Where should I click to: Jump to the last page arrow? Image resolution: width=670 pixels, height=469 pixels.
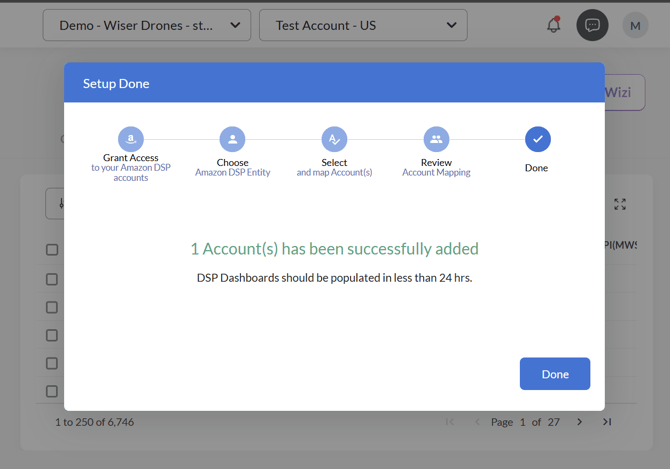pyautogui.click(x=607, y=422)
